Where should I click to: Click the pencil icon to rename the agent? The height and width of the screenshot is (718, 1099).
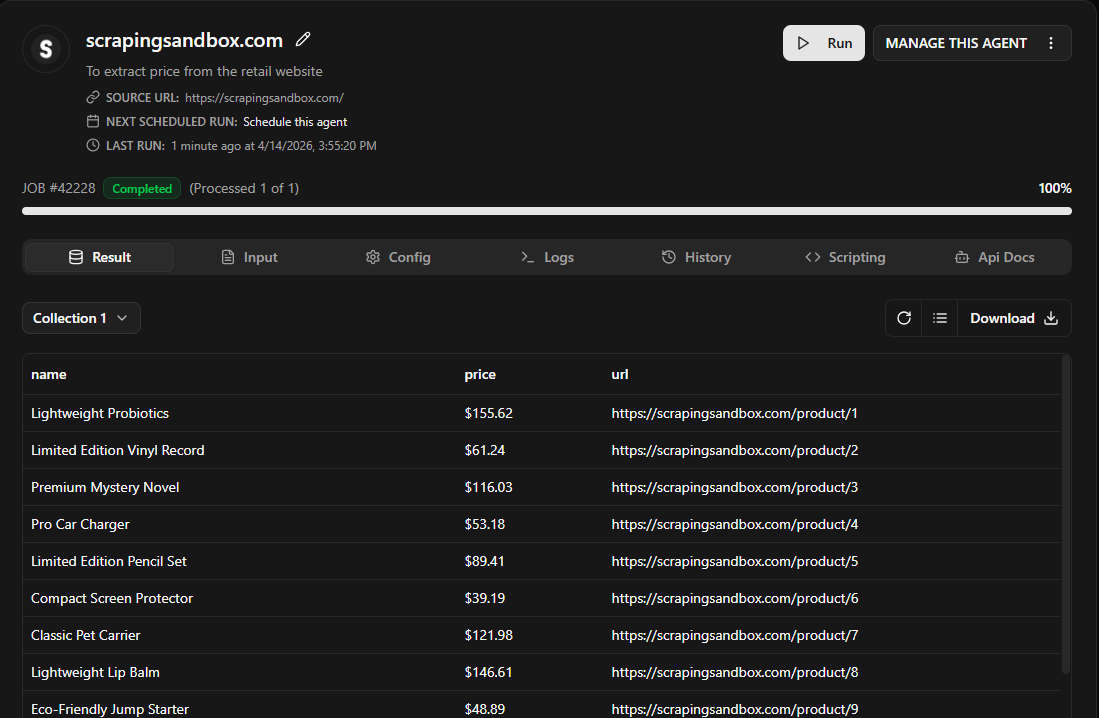(303, 39)
